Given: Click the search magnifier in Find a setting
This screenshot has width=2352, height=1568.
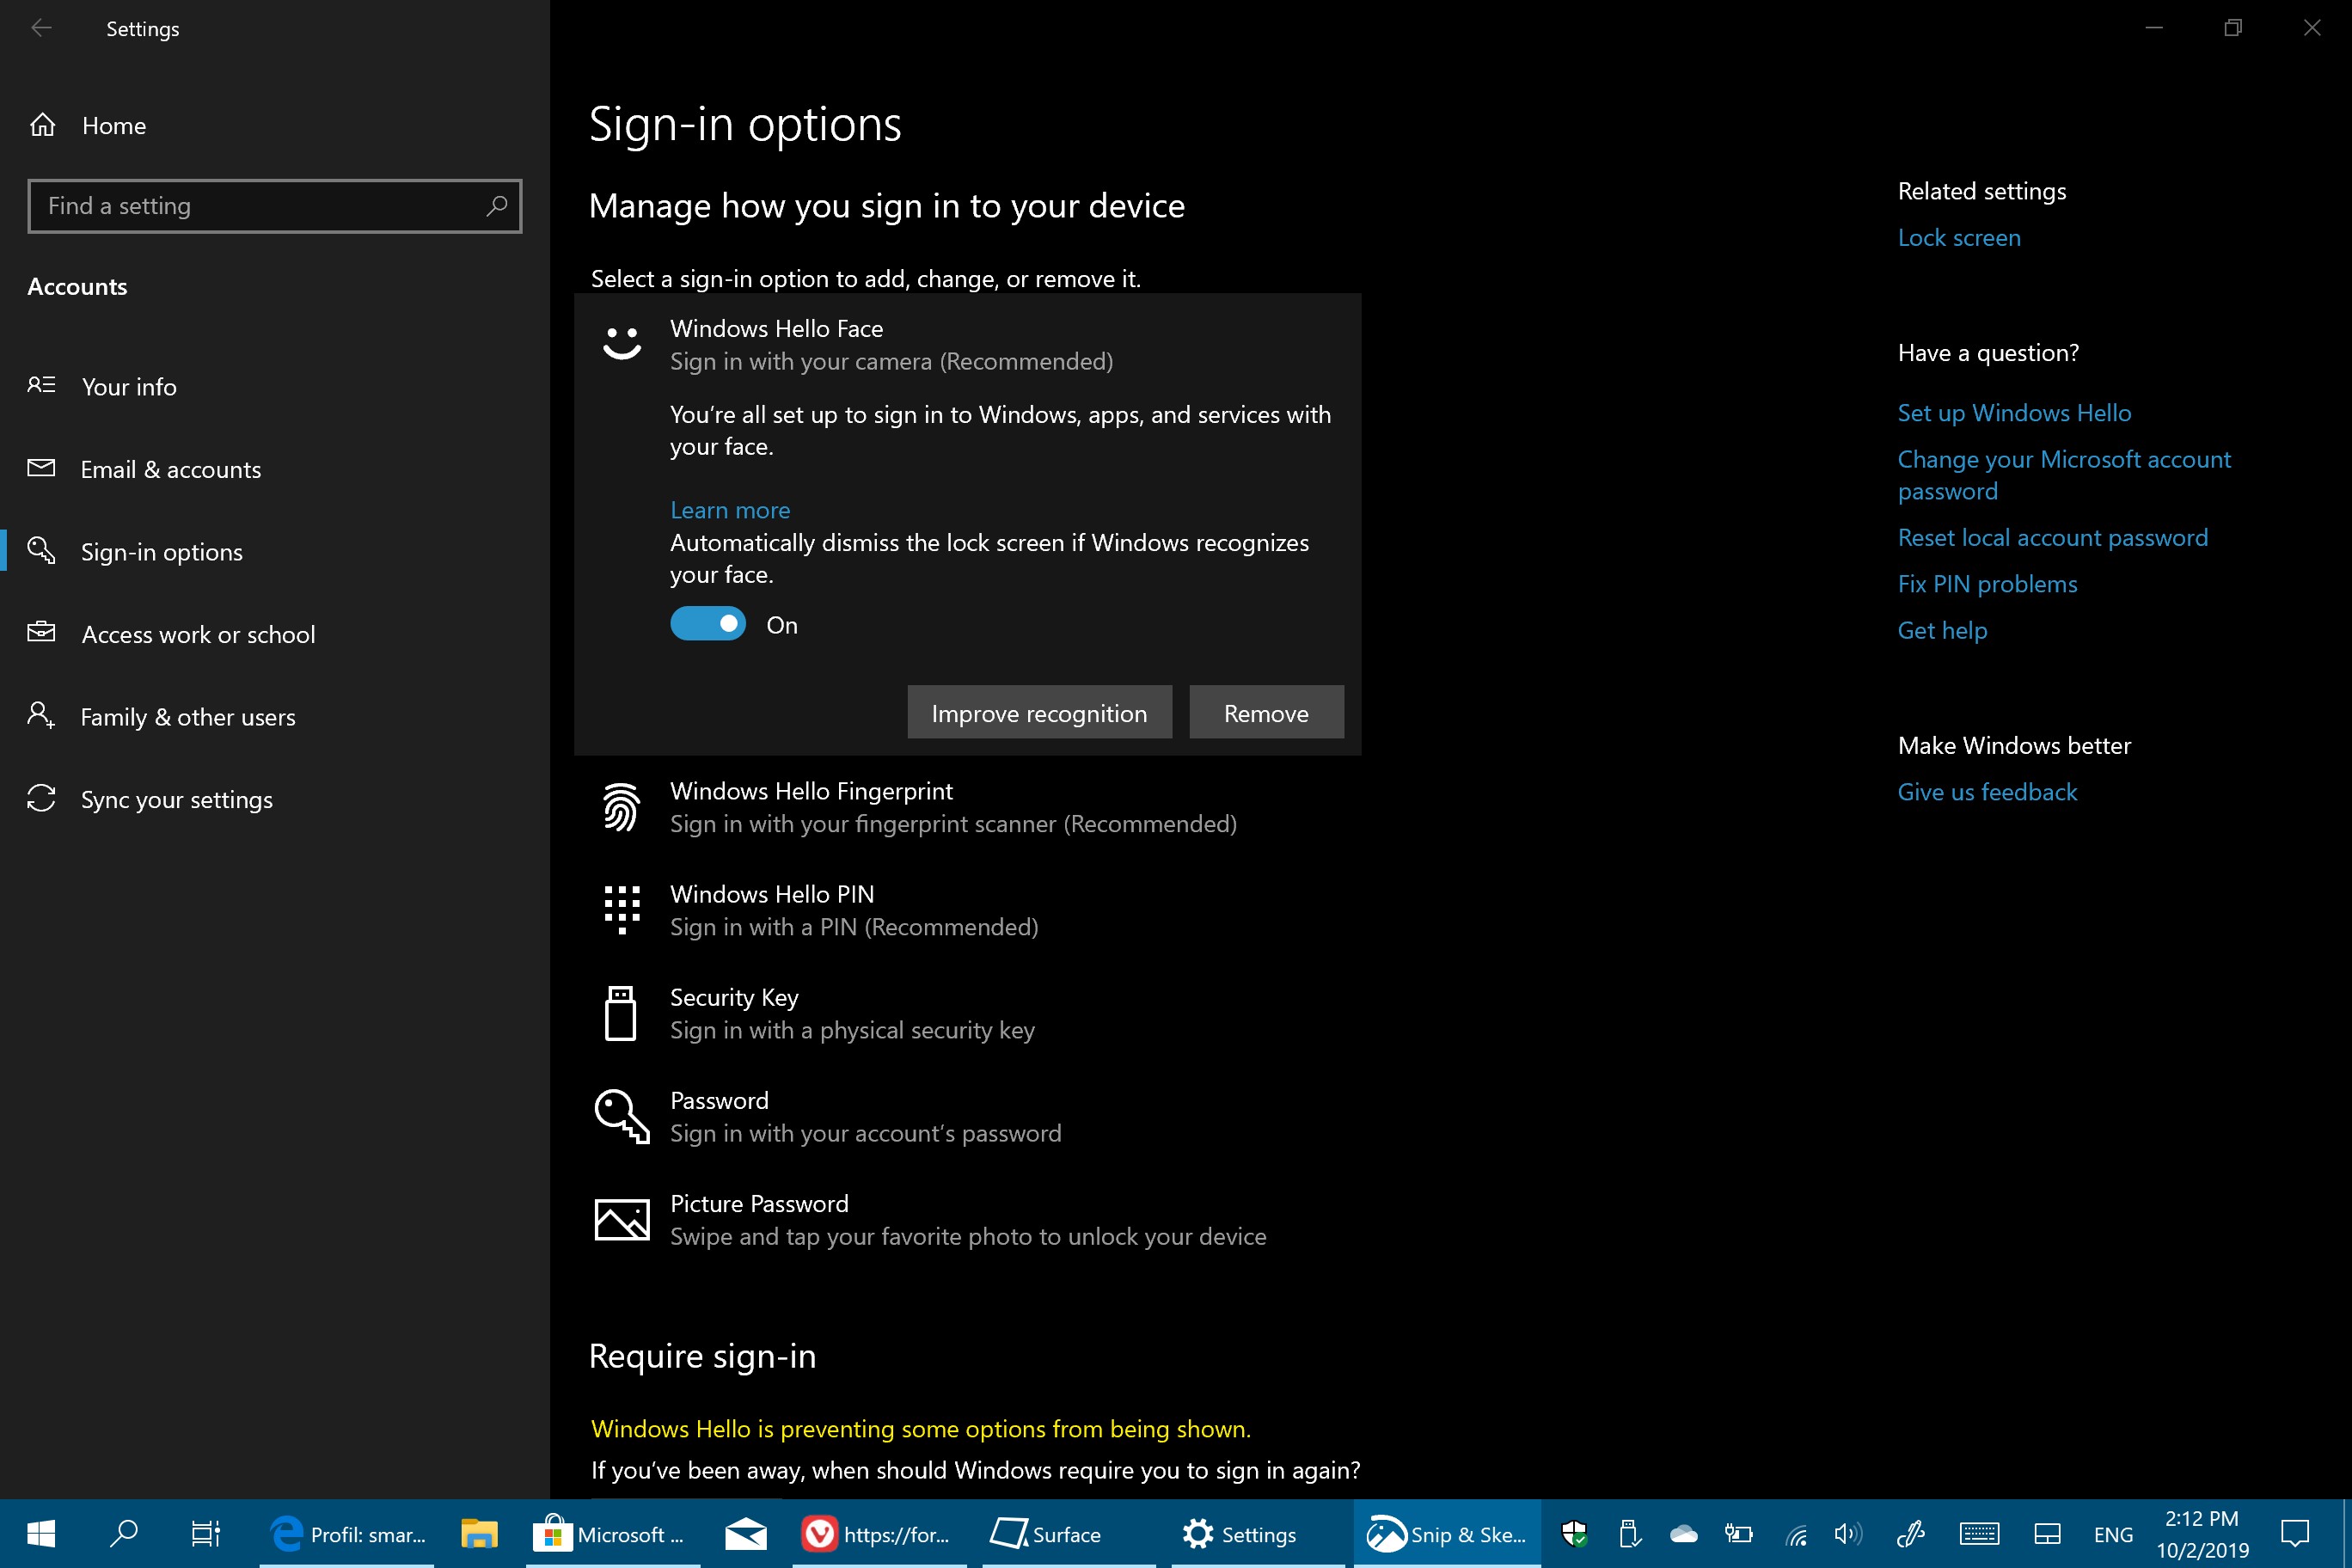Looking at the screenshot, I should pyautogui.click(x=496, y=206).
